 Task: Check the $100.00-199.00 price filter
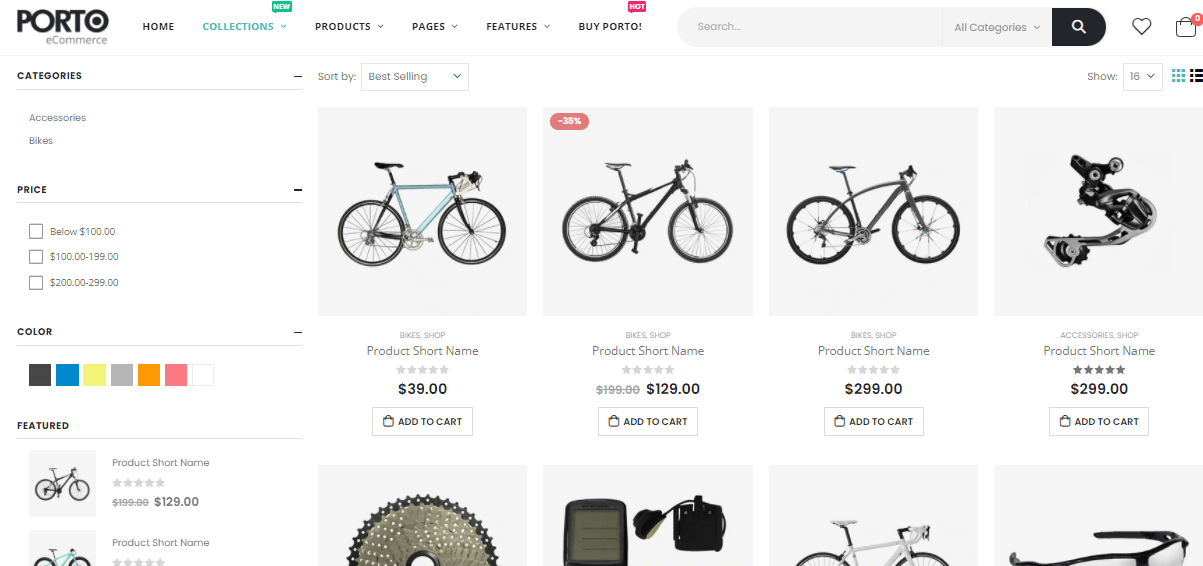36,257
